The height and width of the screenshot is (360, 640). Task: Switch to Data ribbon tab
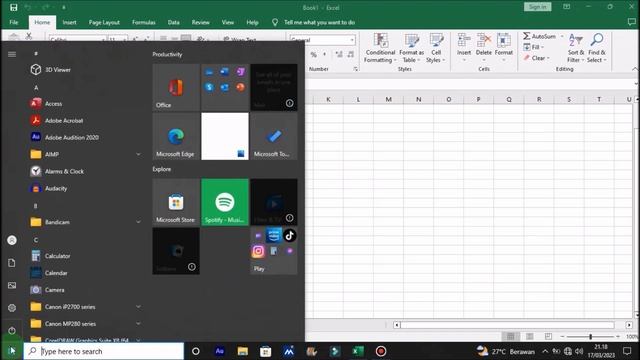pos(173,22)
